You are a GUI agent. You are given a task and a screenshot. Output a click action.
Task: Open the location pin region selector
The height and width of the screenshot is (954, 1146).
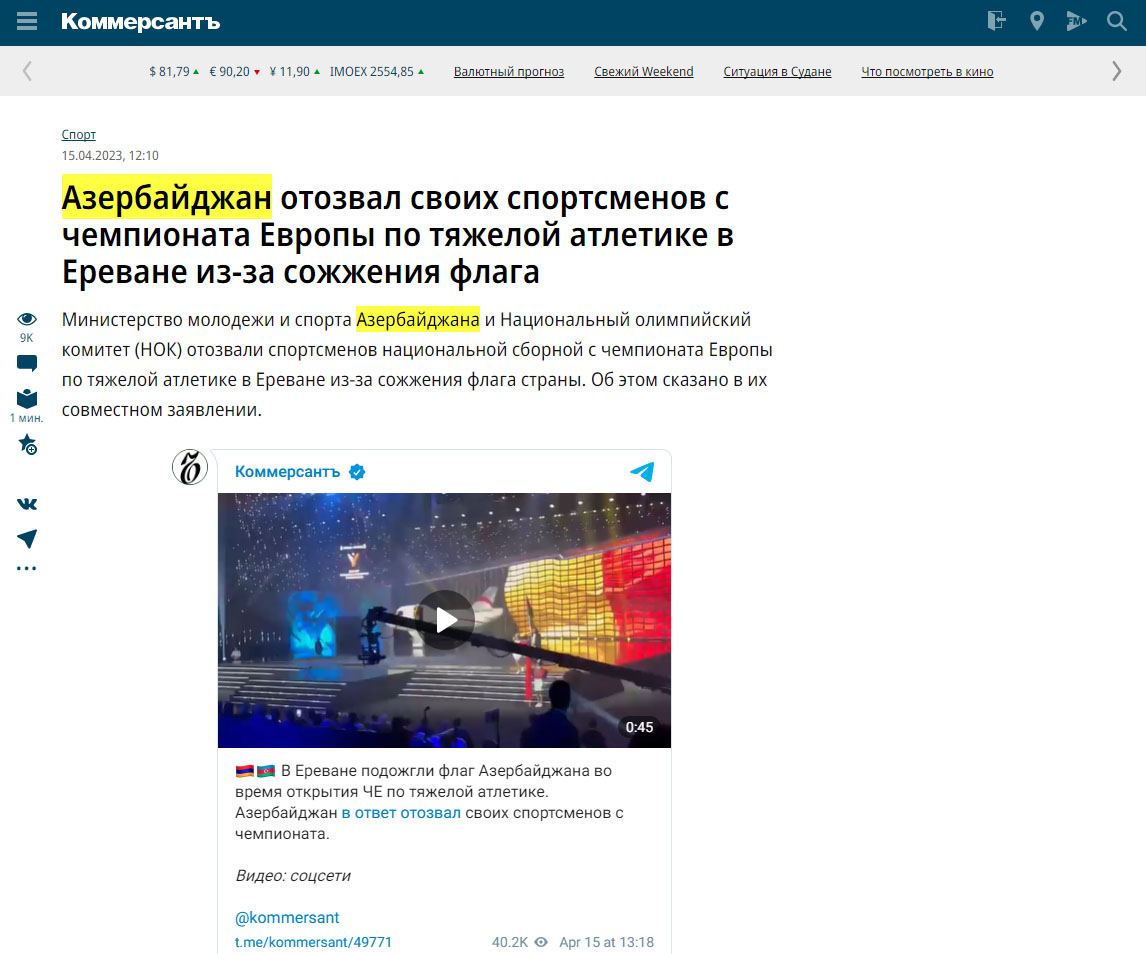click(x=1037, y=21)
